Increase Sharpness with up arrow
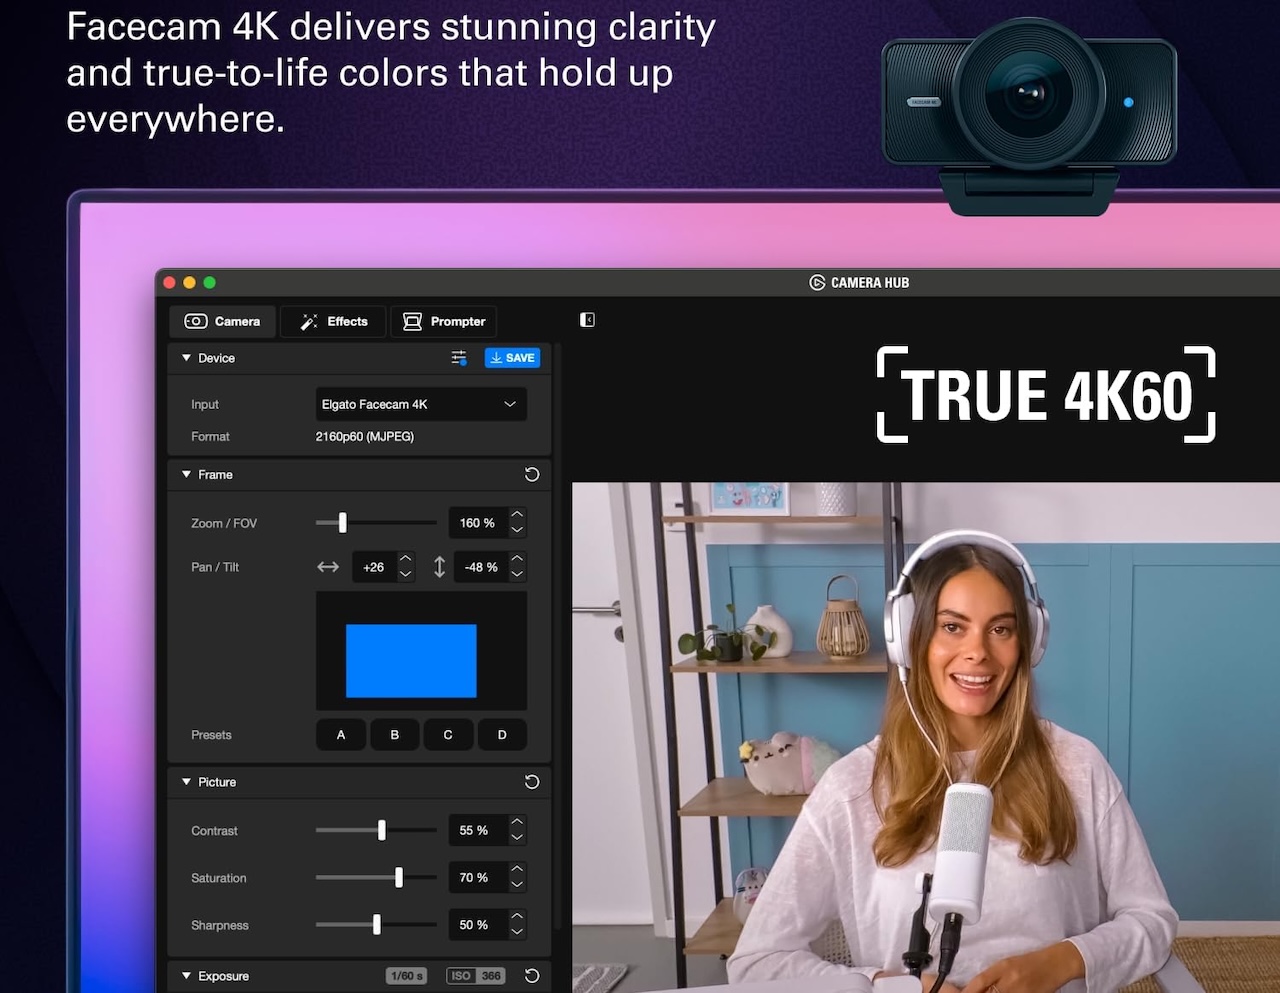The width and height of the screenshot is (1280, 993). click(517, 917)
